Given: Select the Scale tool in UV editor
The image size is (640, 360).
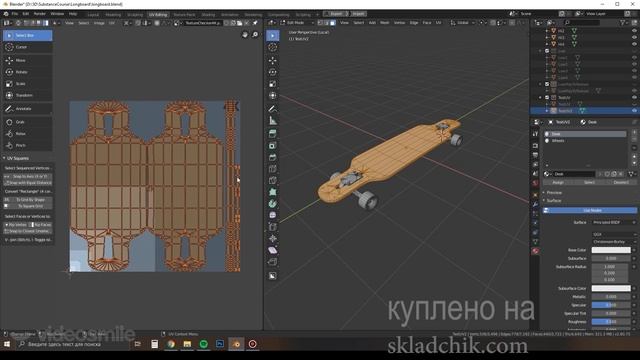Looking at the screenshot, I should pos(27,84).
